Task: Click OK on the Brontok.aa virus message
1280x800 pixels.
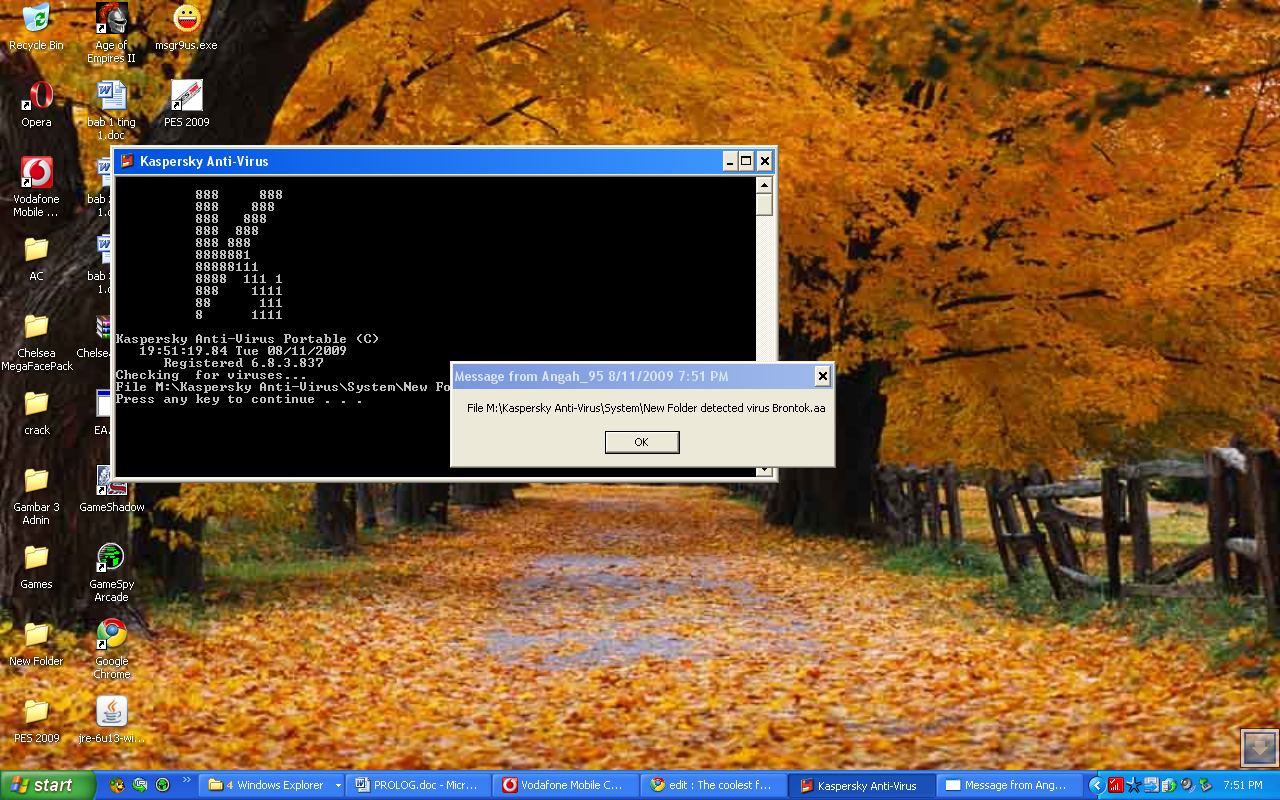Action: (641, 441)
